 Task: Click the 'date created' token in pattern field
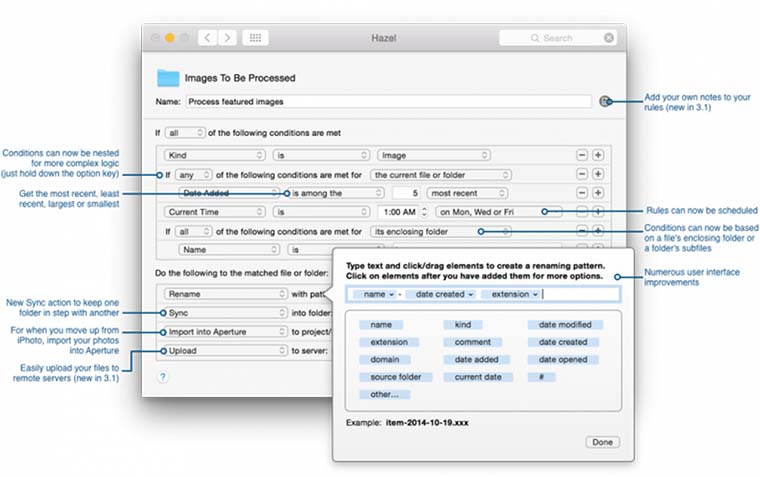click(441, 294)
